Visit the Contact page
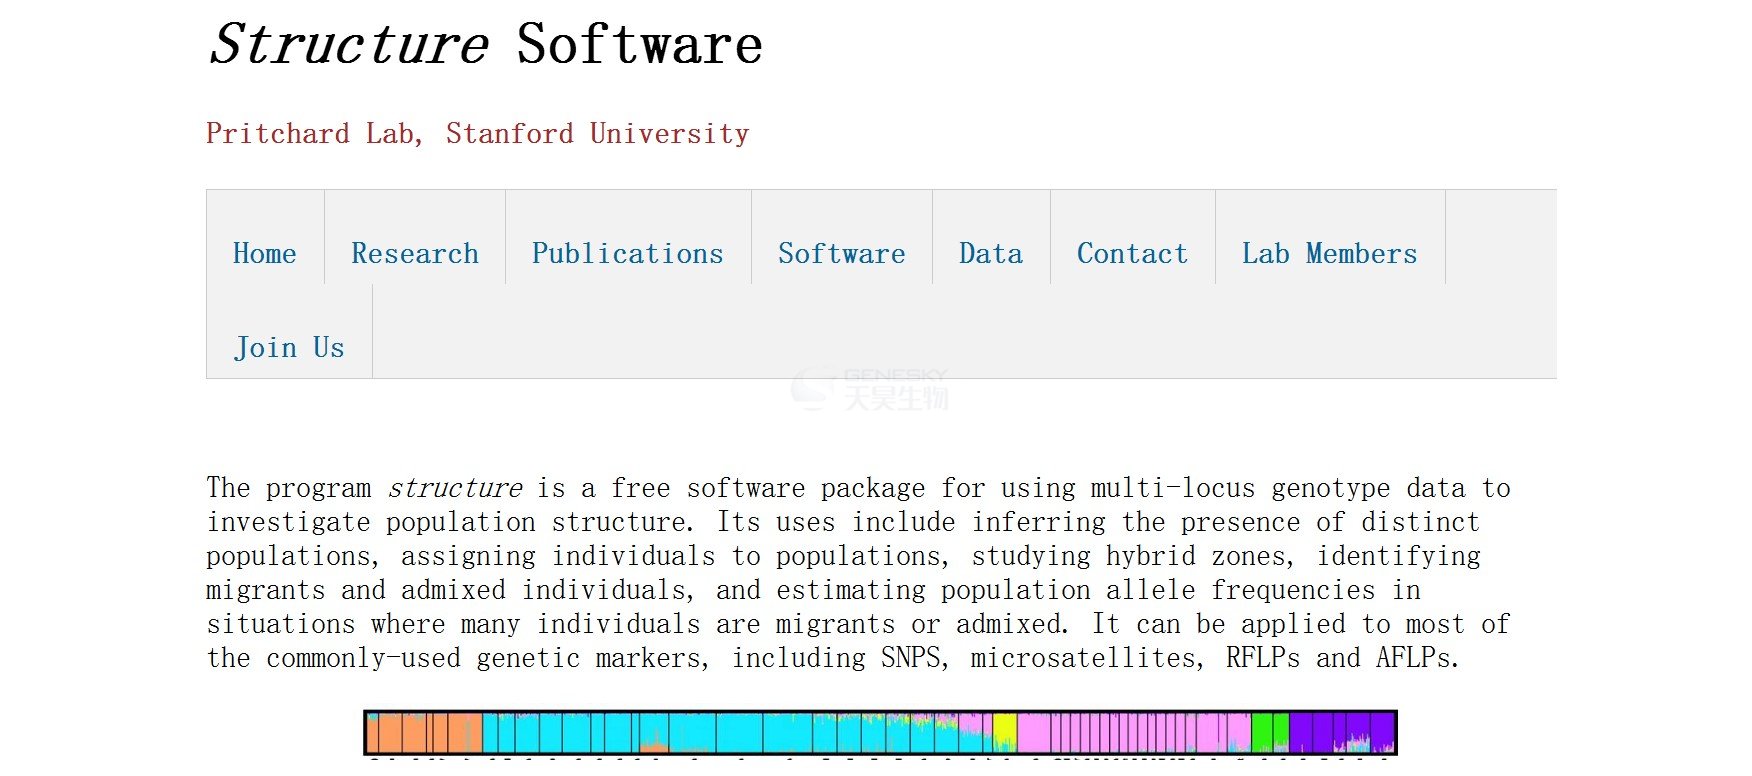Screen dimensions: 1752x776 coord(1133,254)
